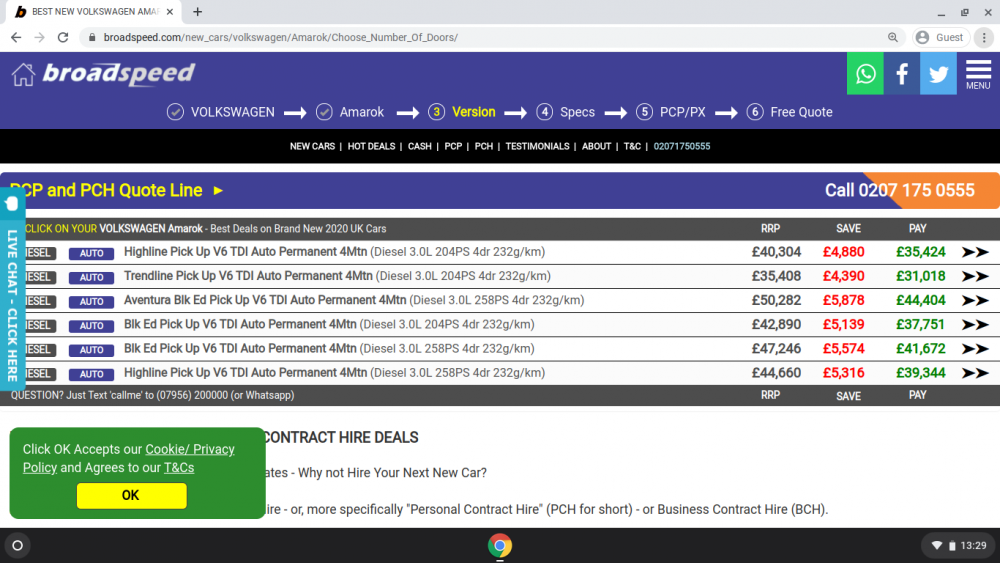This screenshot has width=1000, height=563.
Task: Select step 3 Version
Action: click(462, 112)
